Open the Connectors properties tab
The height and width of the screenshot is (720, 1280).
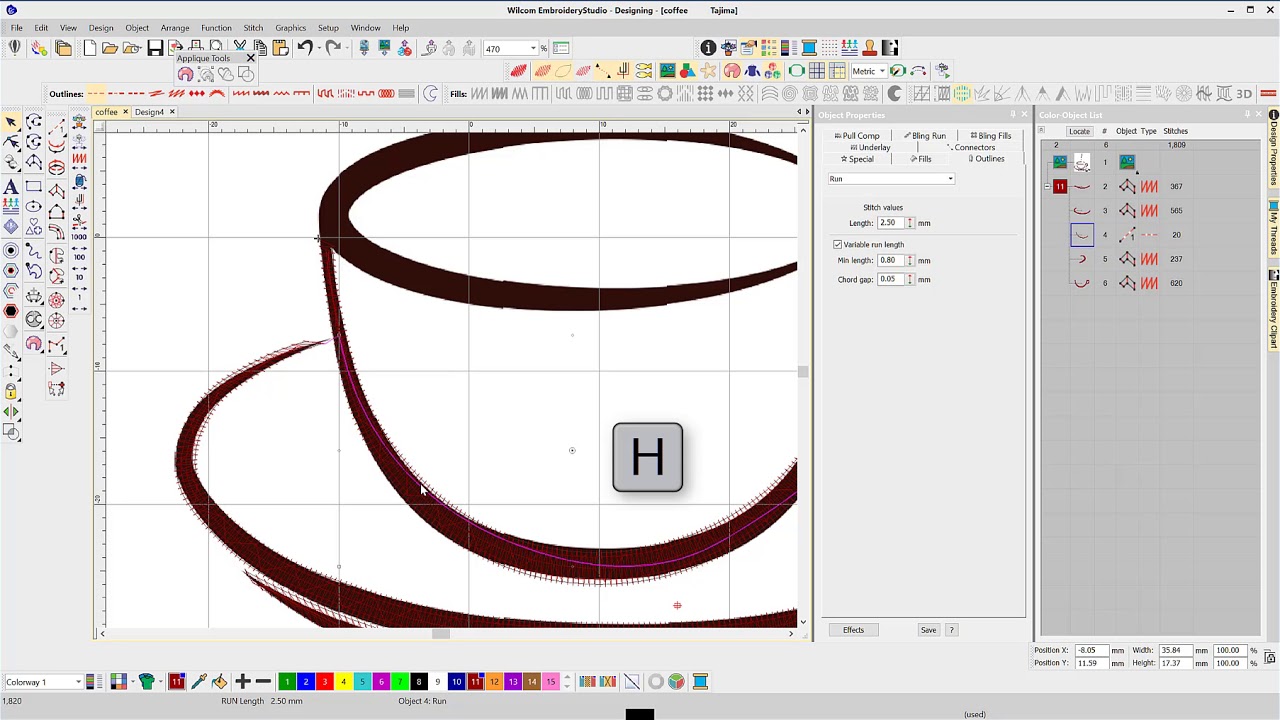point(971,148)
